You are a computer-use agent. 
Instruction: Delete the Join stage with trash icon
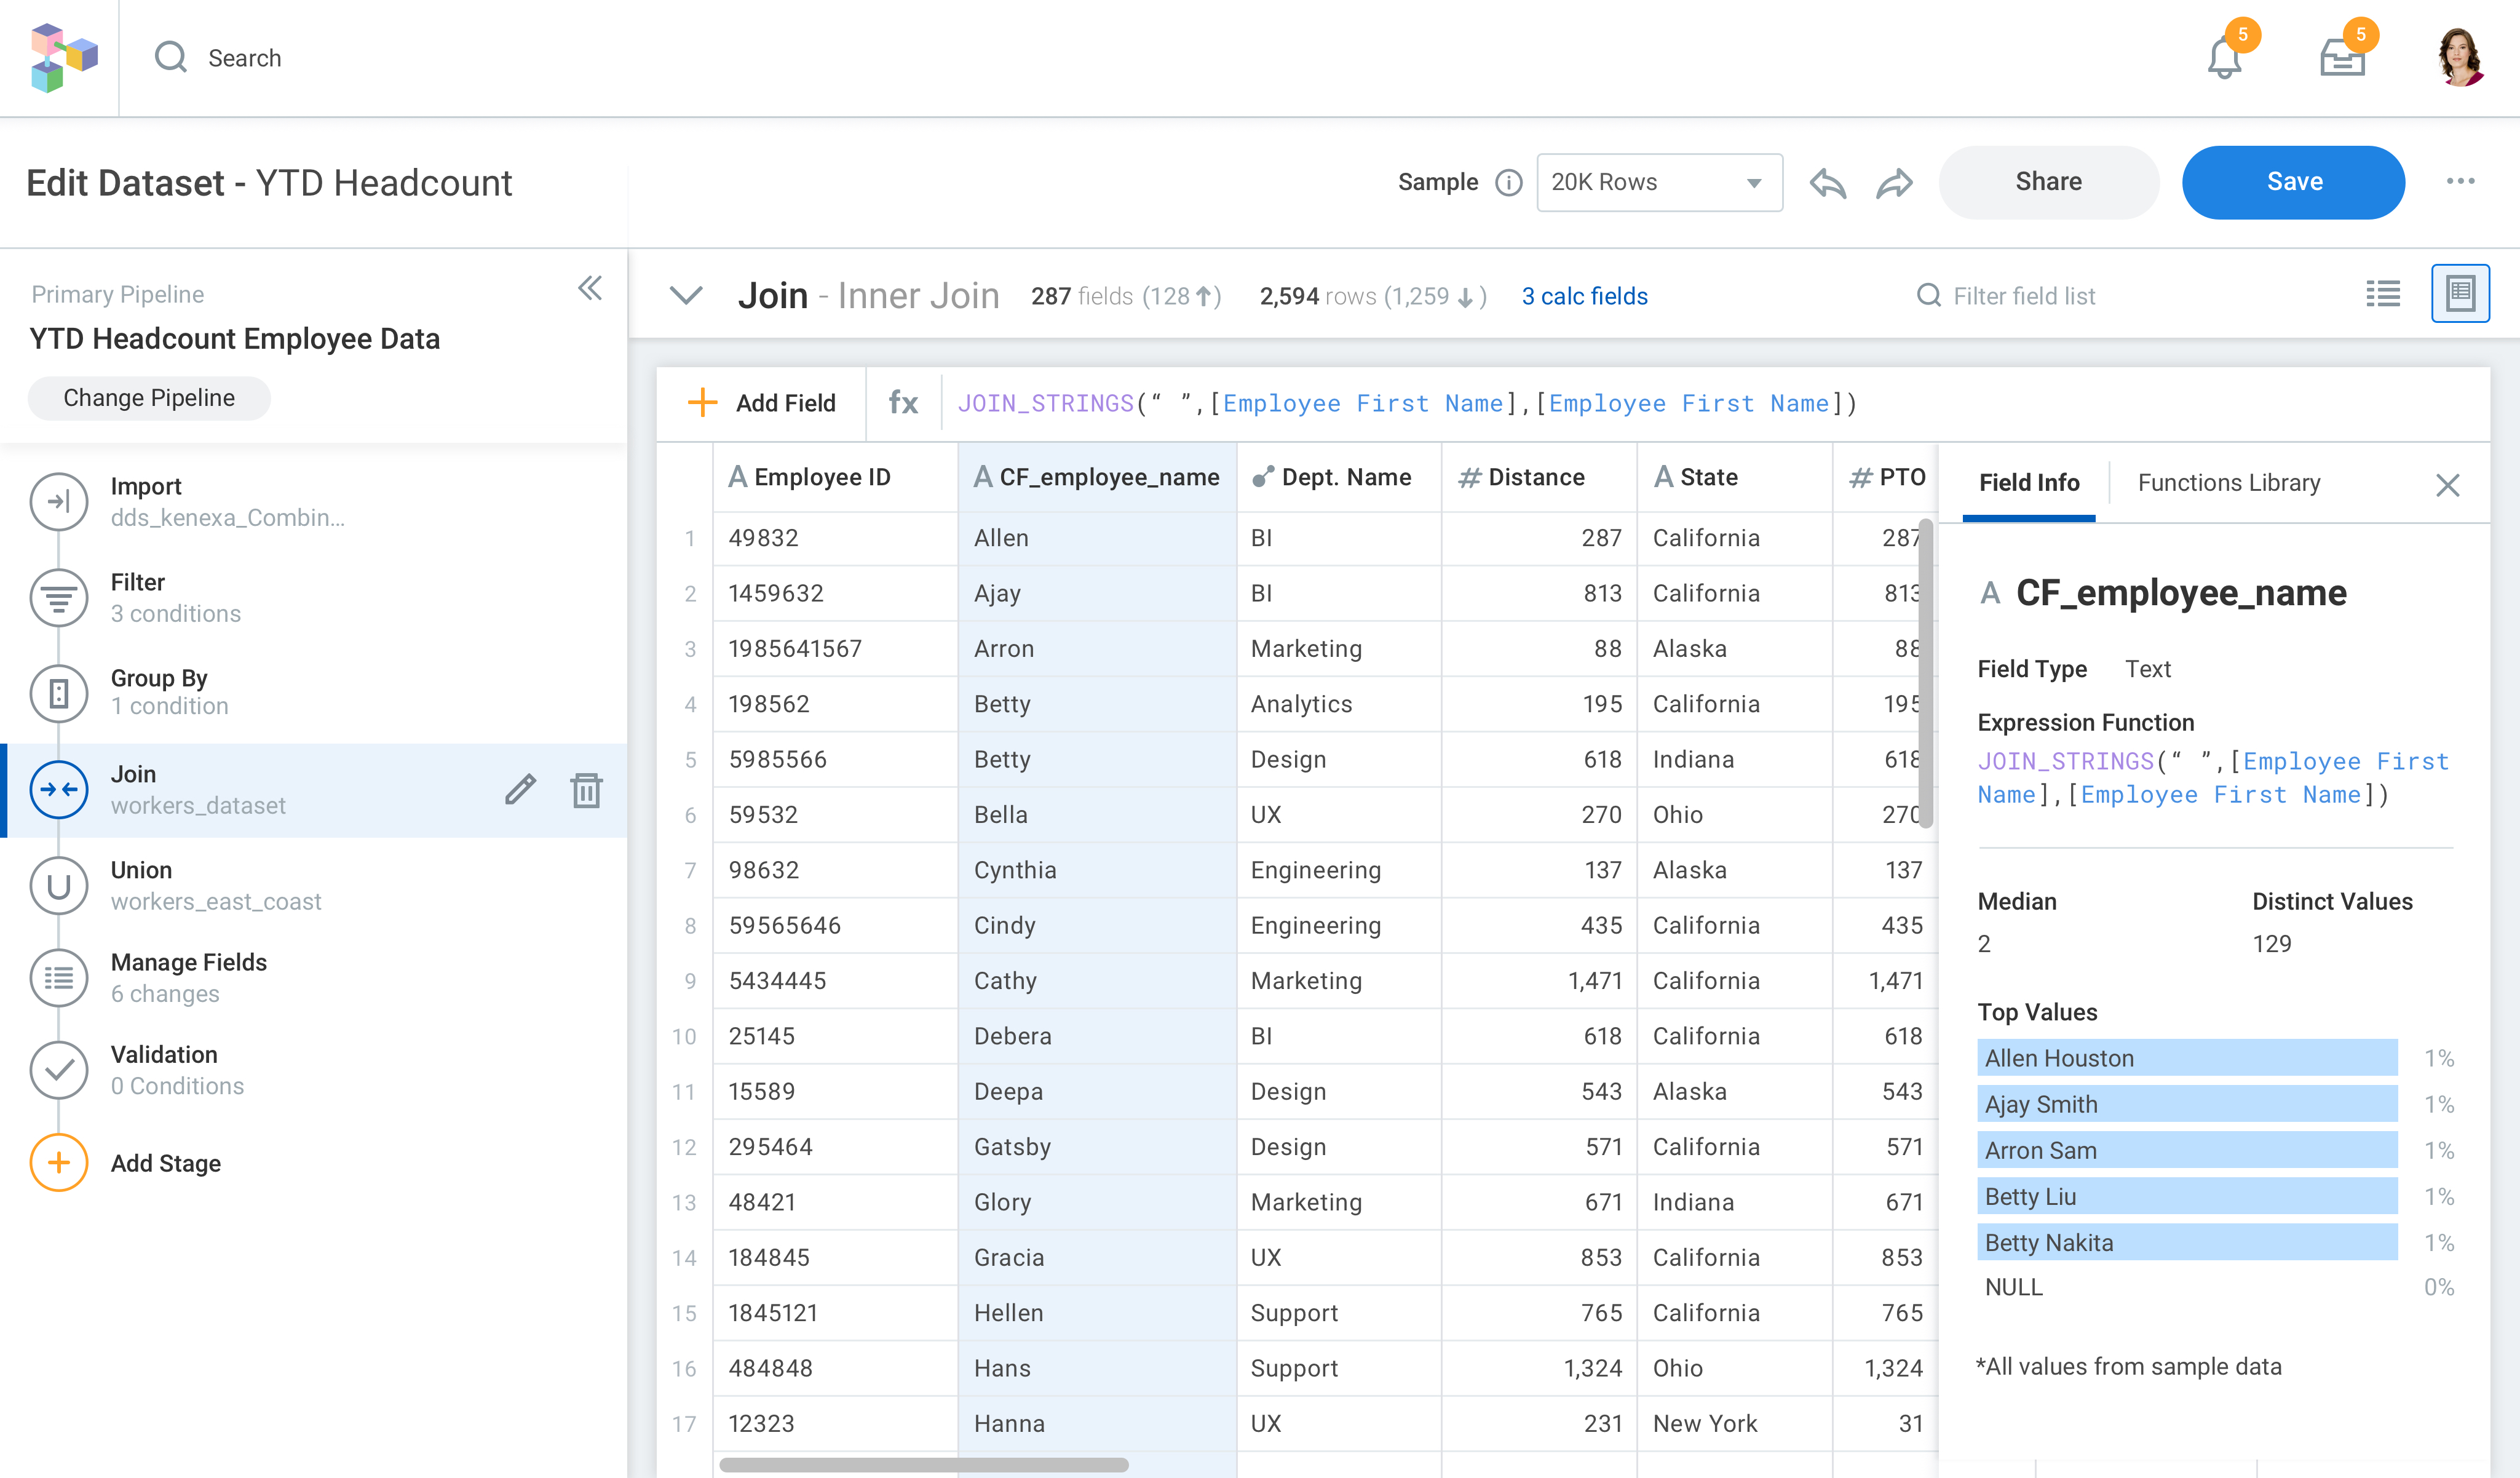586,790
